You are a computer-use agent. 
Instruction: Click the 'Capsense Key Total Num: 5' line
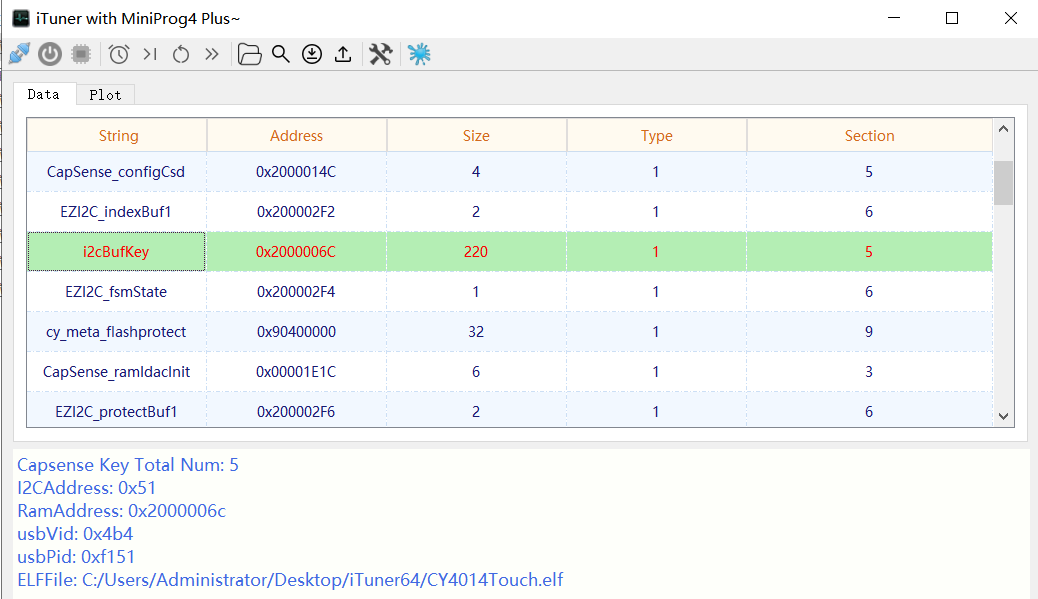pyautogui.click(x=128, y=465)
